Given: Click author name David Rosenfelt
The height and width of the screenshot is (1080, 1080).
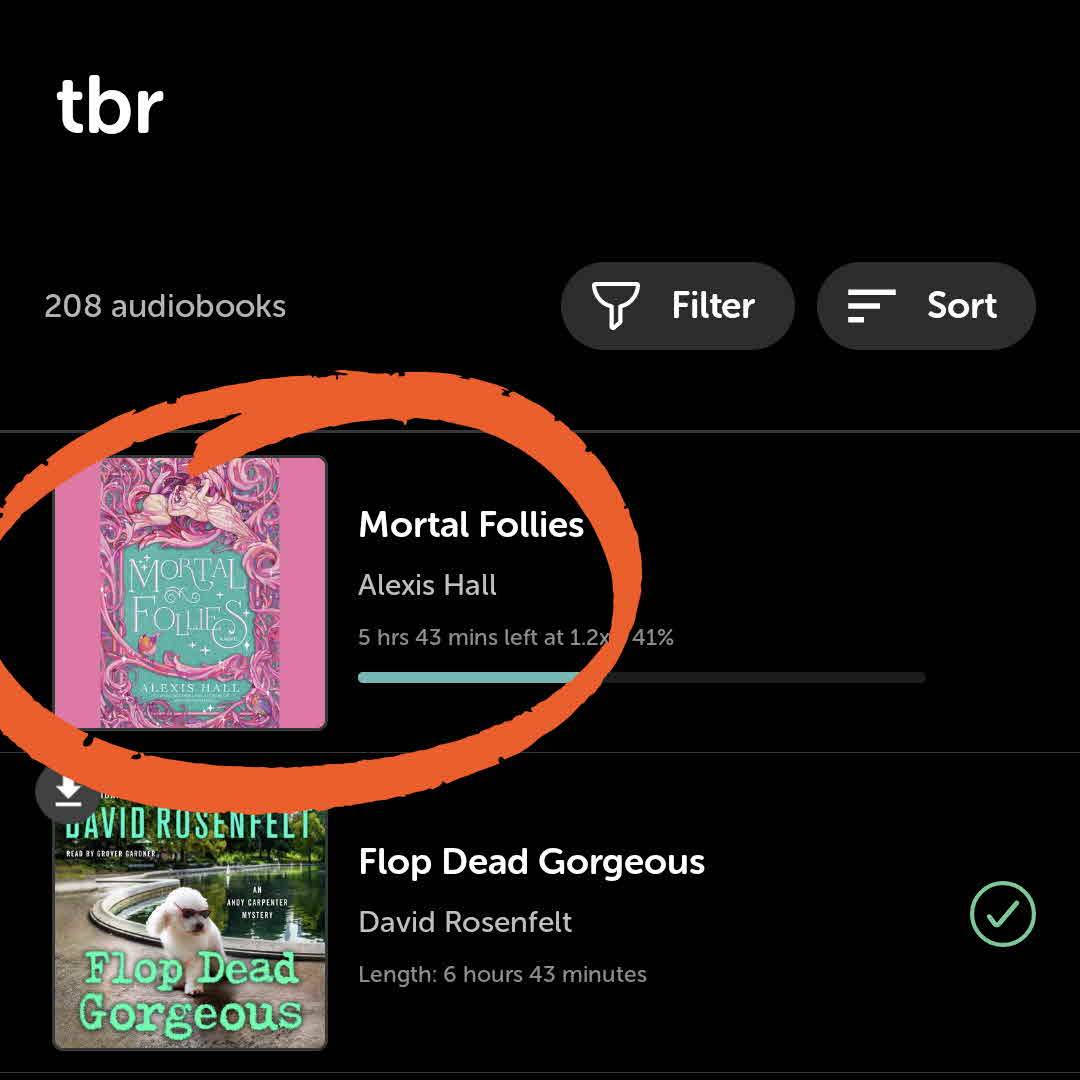Looking at the screenshot, I should 465,922.
